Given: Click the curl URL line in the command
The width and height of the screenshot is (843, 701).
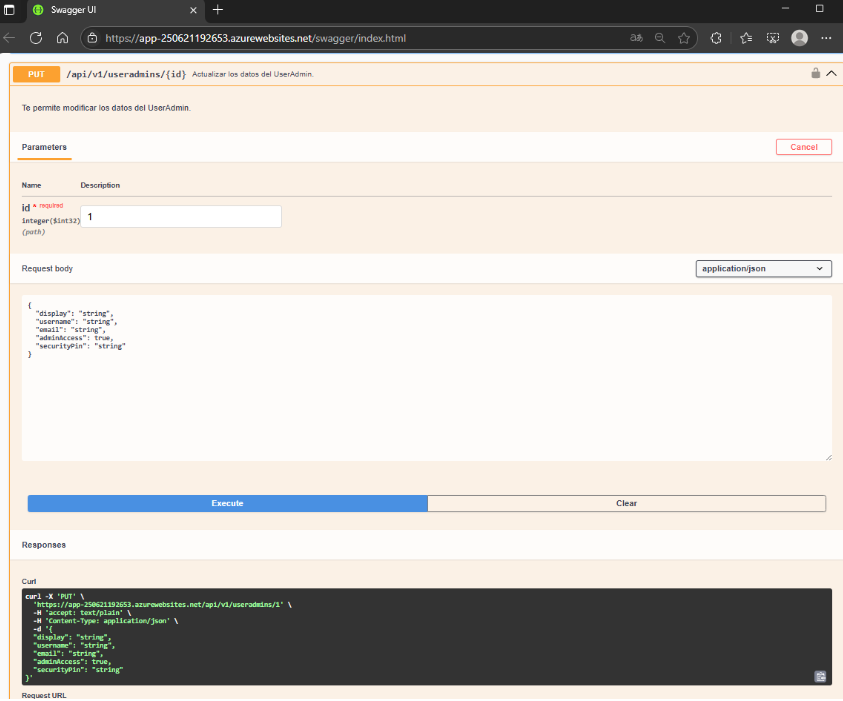Looking at the screenshot, I should point(162,605).
